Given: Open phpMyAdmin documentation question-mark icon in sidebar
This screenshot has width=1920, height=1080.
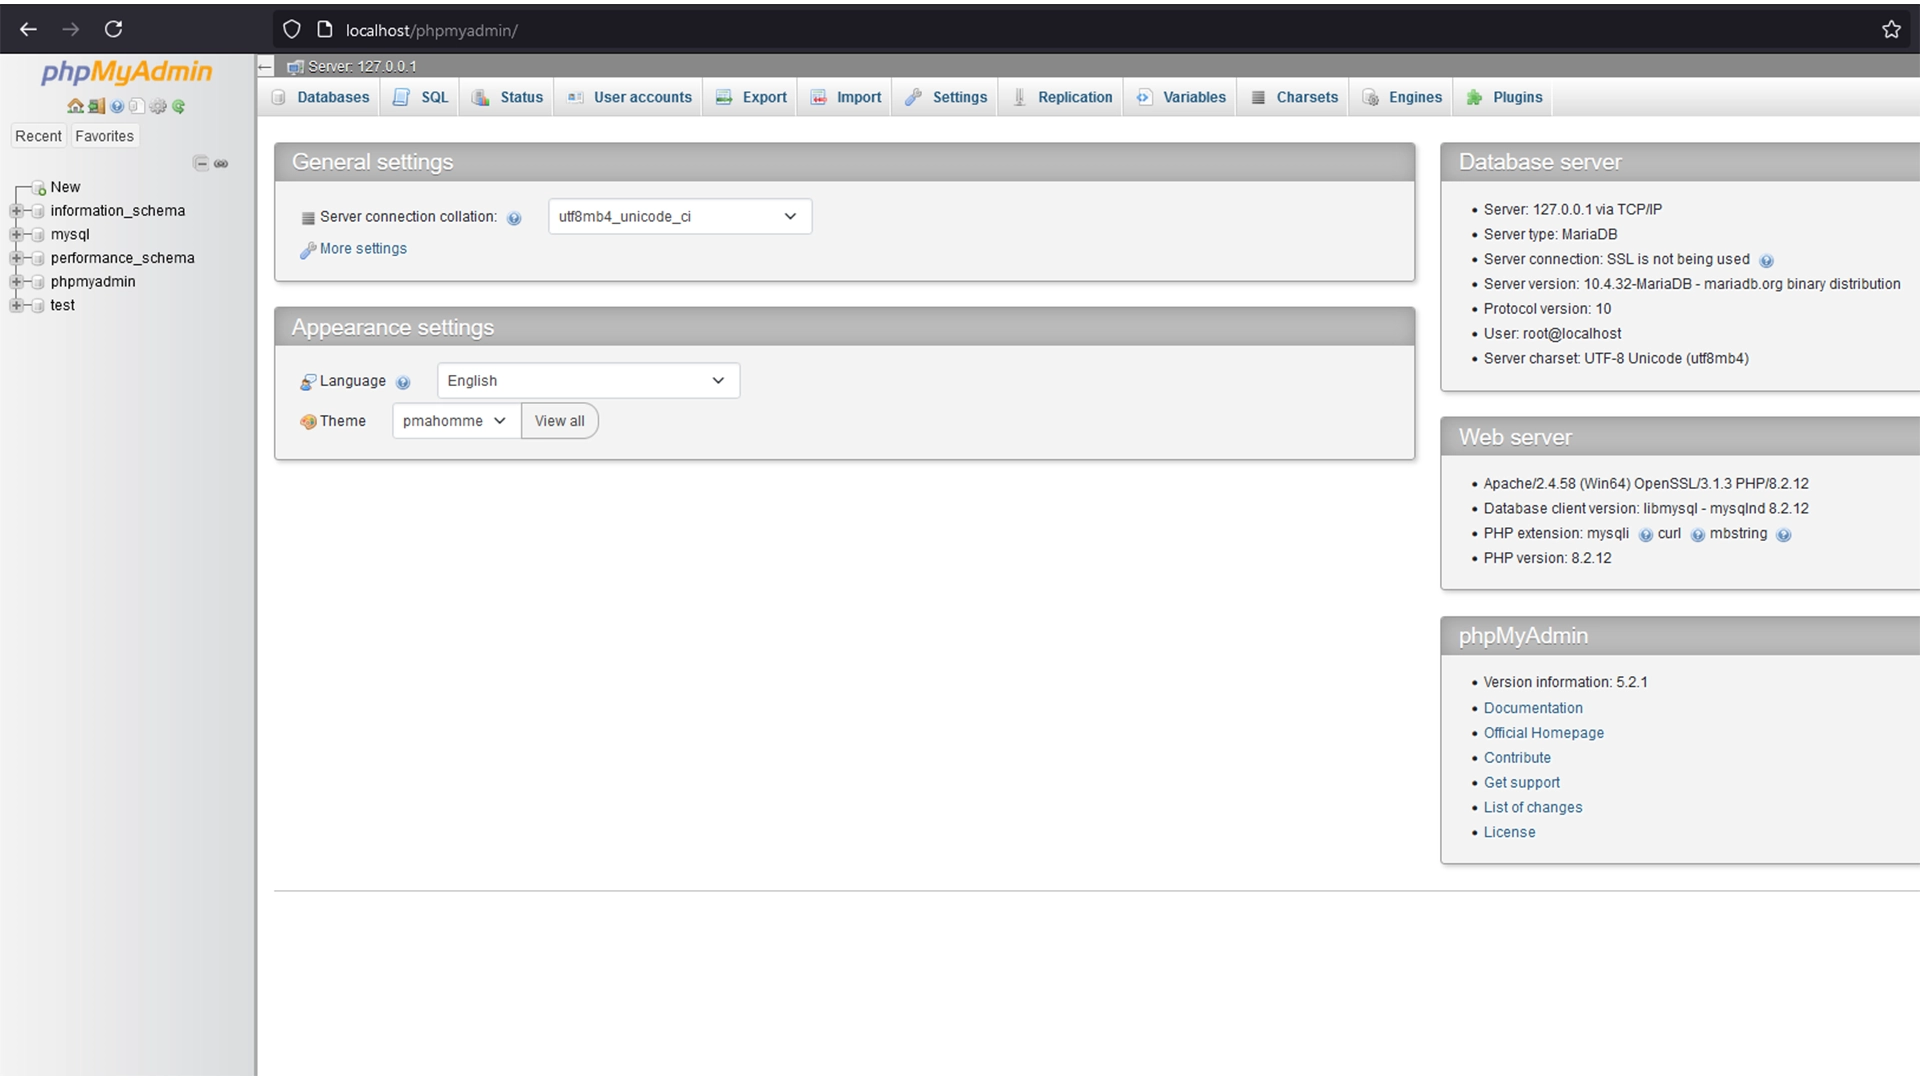Looking at the screenshot, I should [117, 106].
